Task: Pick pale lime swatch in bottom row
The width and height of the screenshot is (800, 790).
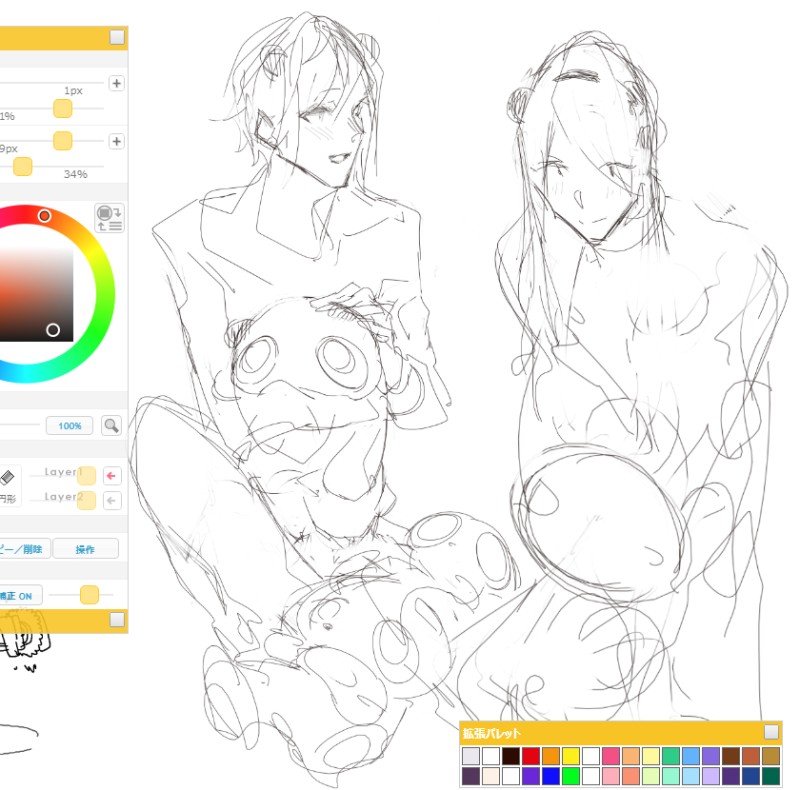Action: point(651,776)
